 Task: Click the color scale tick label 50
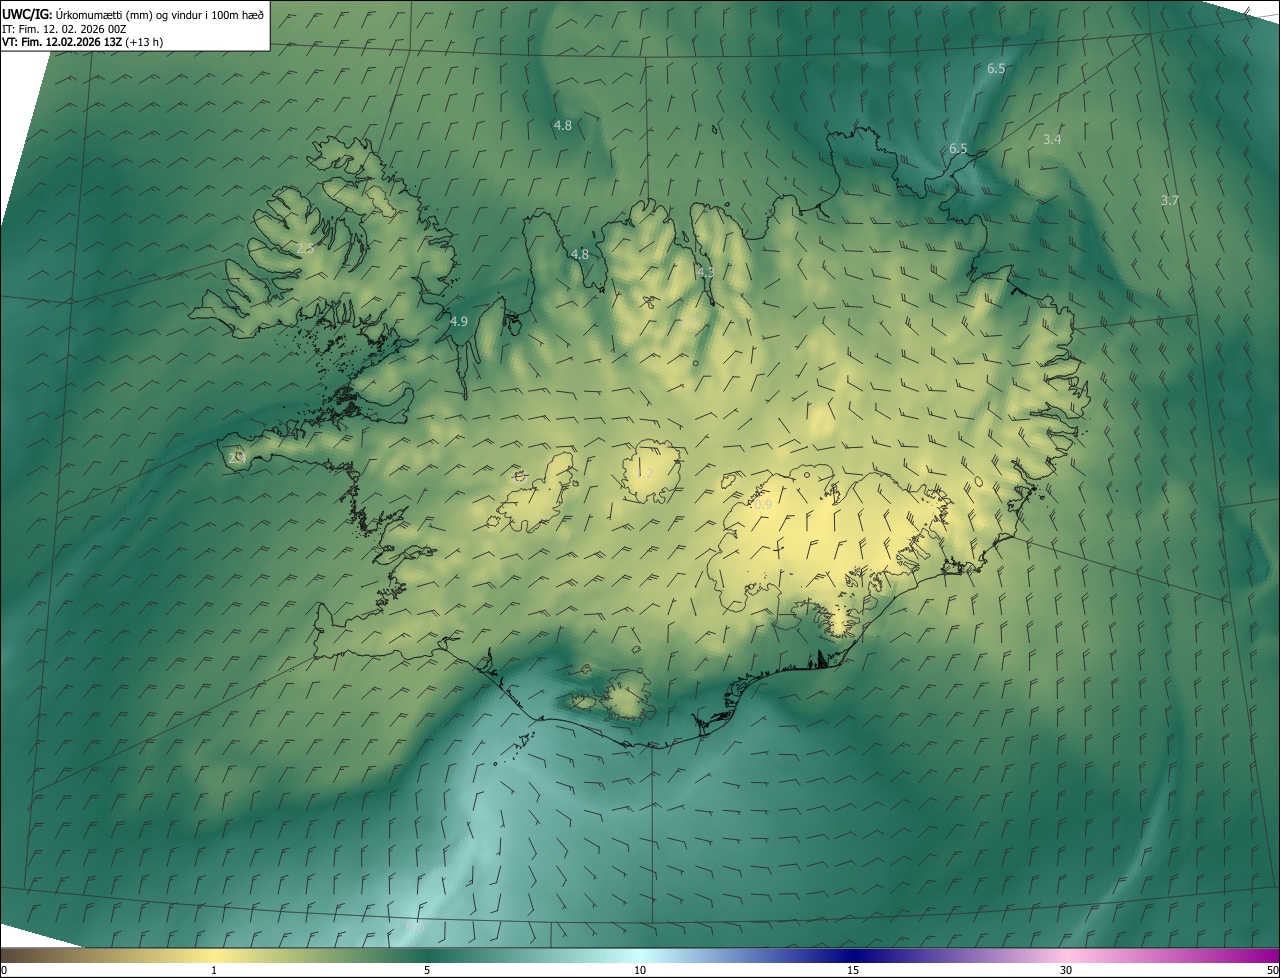pyautogui.click(x=1271, y=970)
